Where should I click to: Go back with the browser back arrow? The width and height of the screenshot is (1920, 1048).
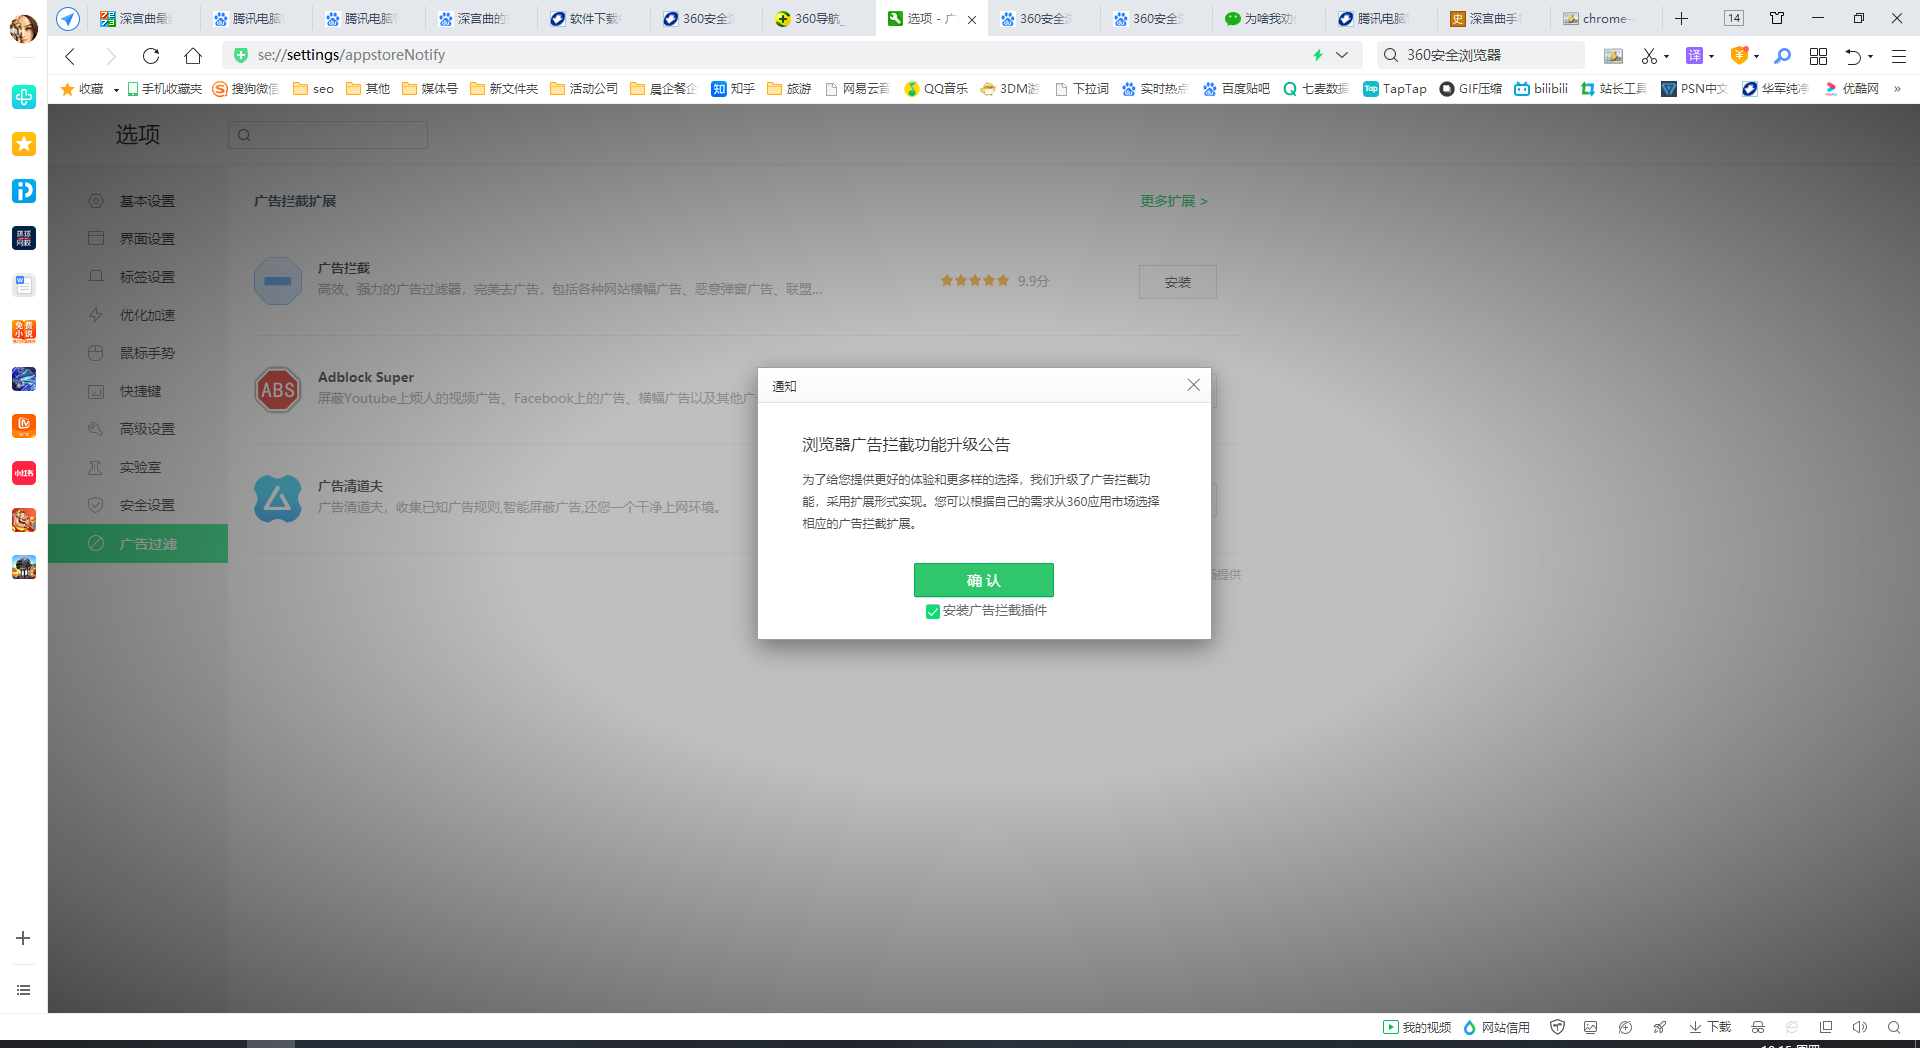click(x=70, y=56)
